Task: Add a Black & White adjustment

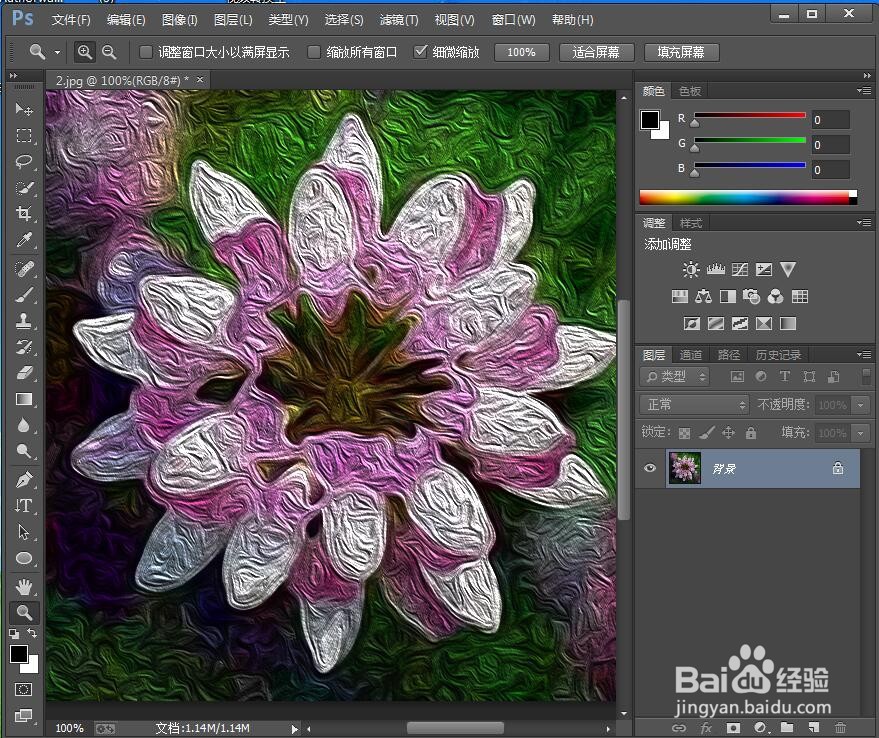Action: [x=728, y=296]
